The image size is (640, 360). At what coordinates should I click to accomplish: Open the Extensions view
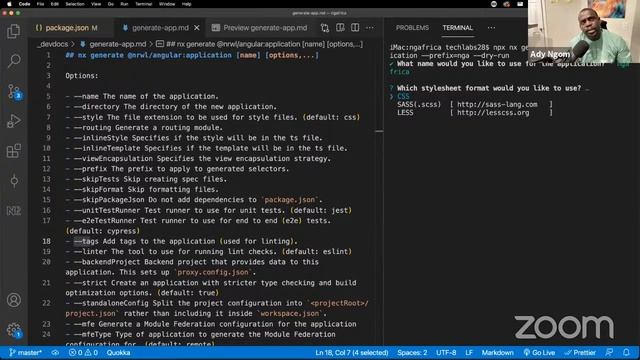(13, 151)
